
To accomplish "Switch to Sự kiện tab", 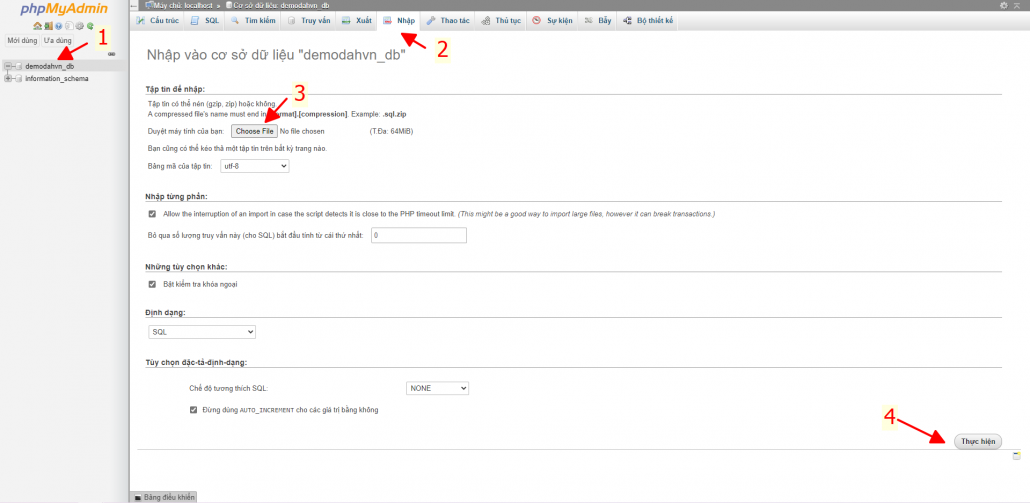I will tap(552, 20).
